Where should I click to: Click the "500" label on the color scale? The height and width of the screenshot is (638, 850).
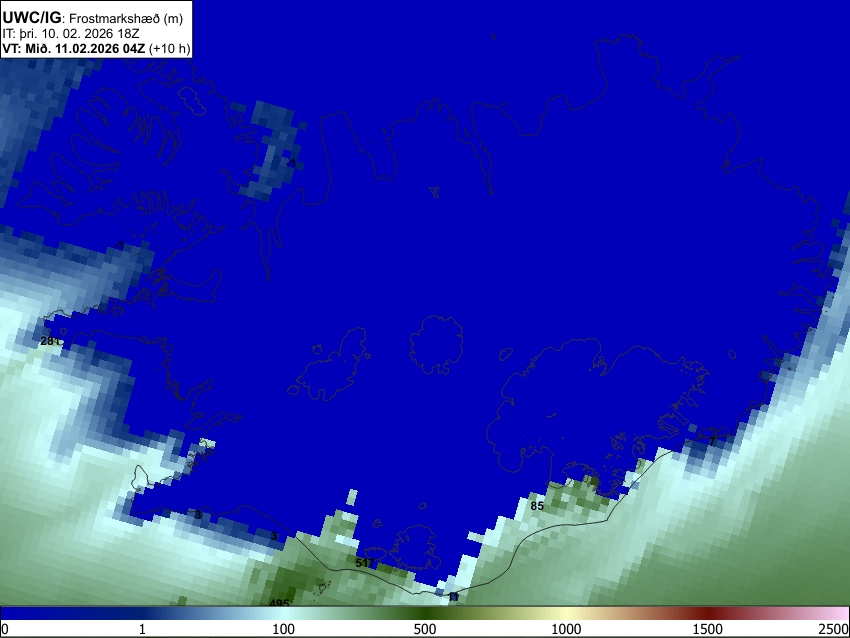[425, 629]
